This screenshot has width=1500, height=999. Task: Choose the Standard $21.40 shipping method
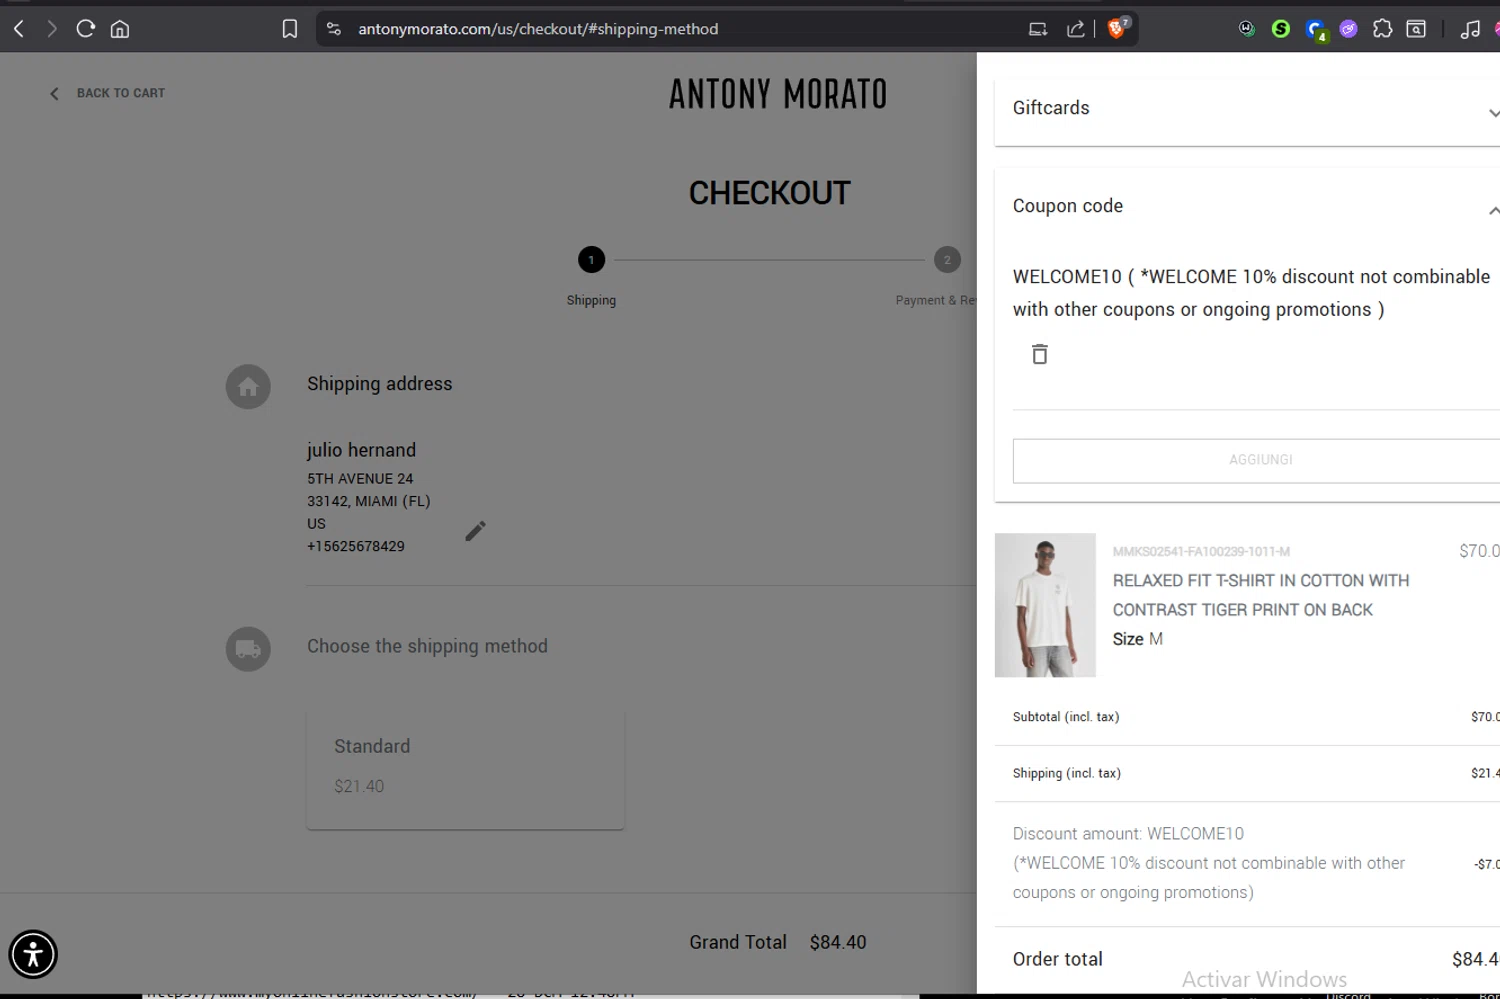[x=465, y=770]
